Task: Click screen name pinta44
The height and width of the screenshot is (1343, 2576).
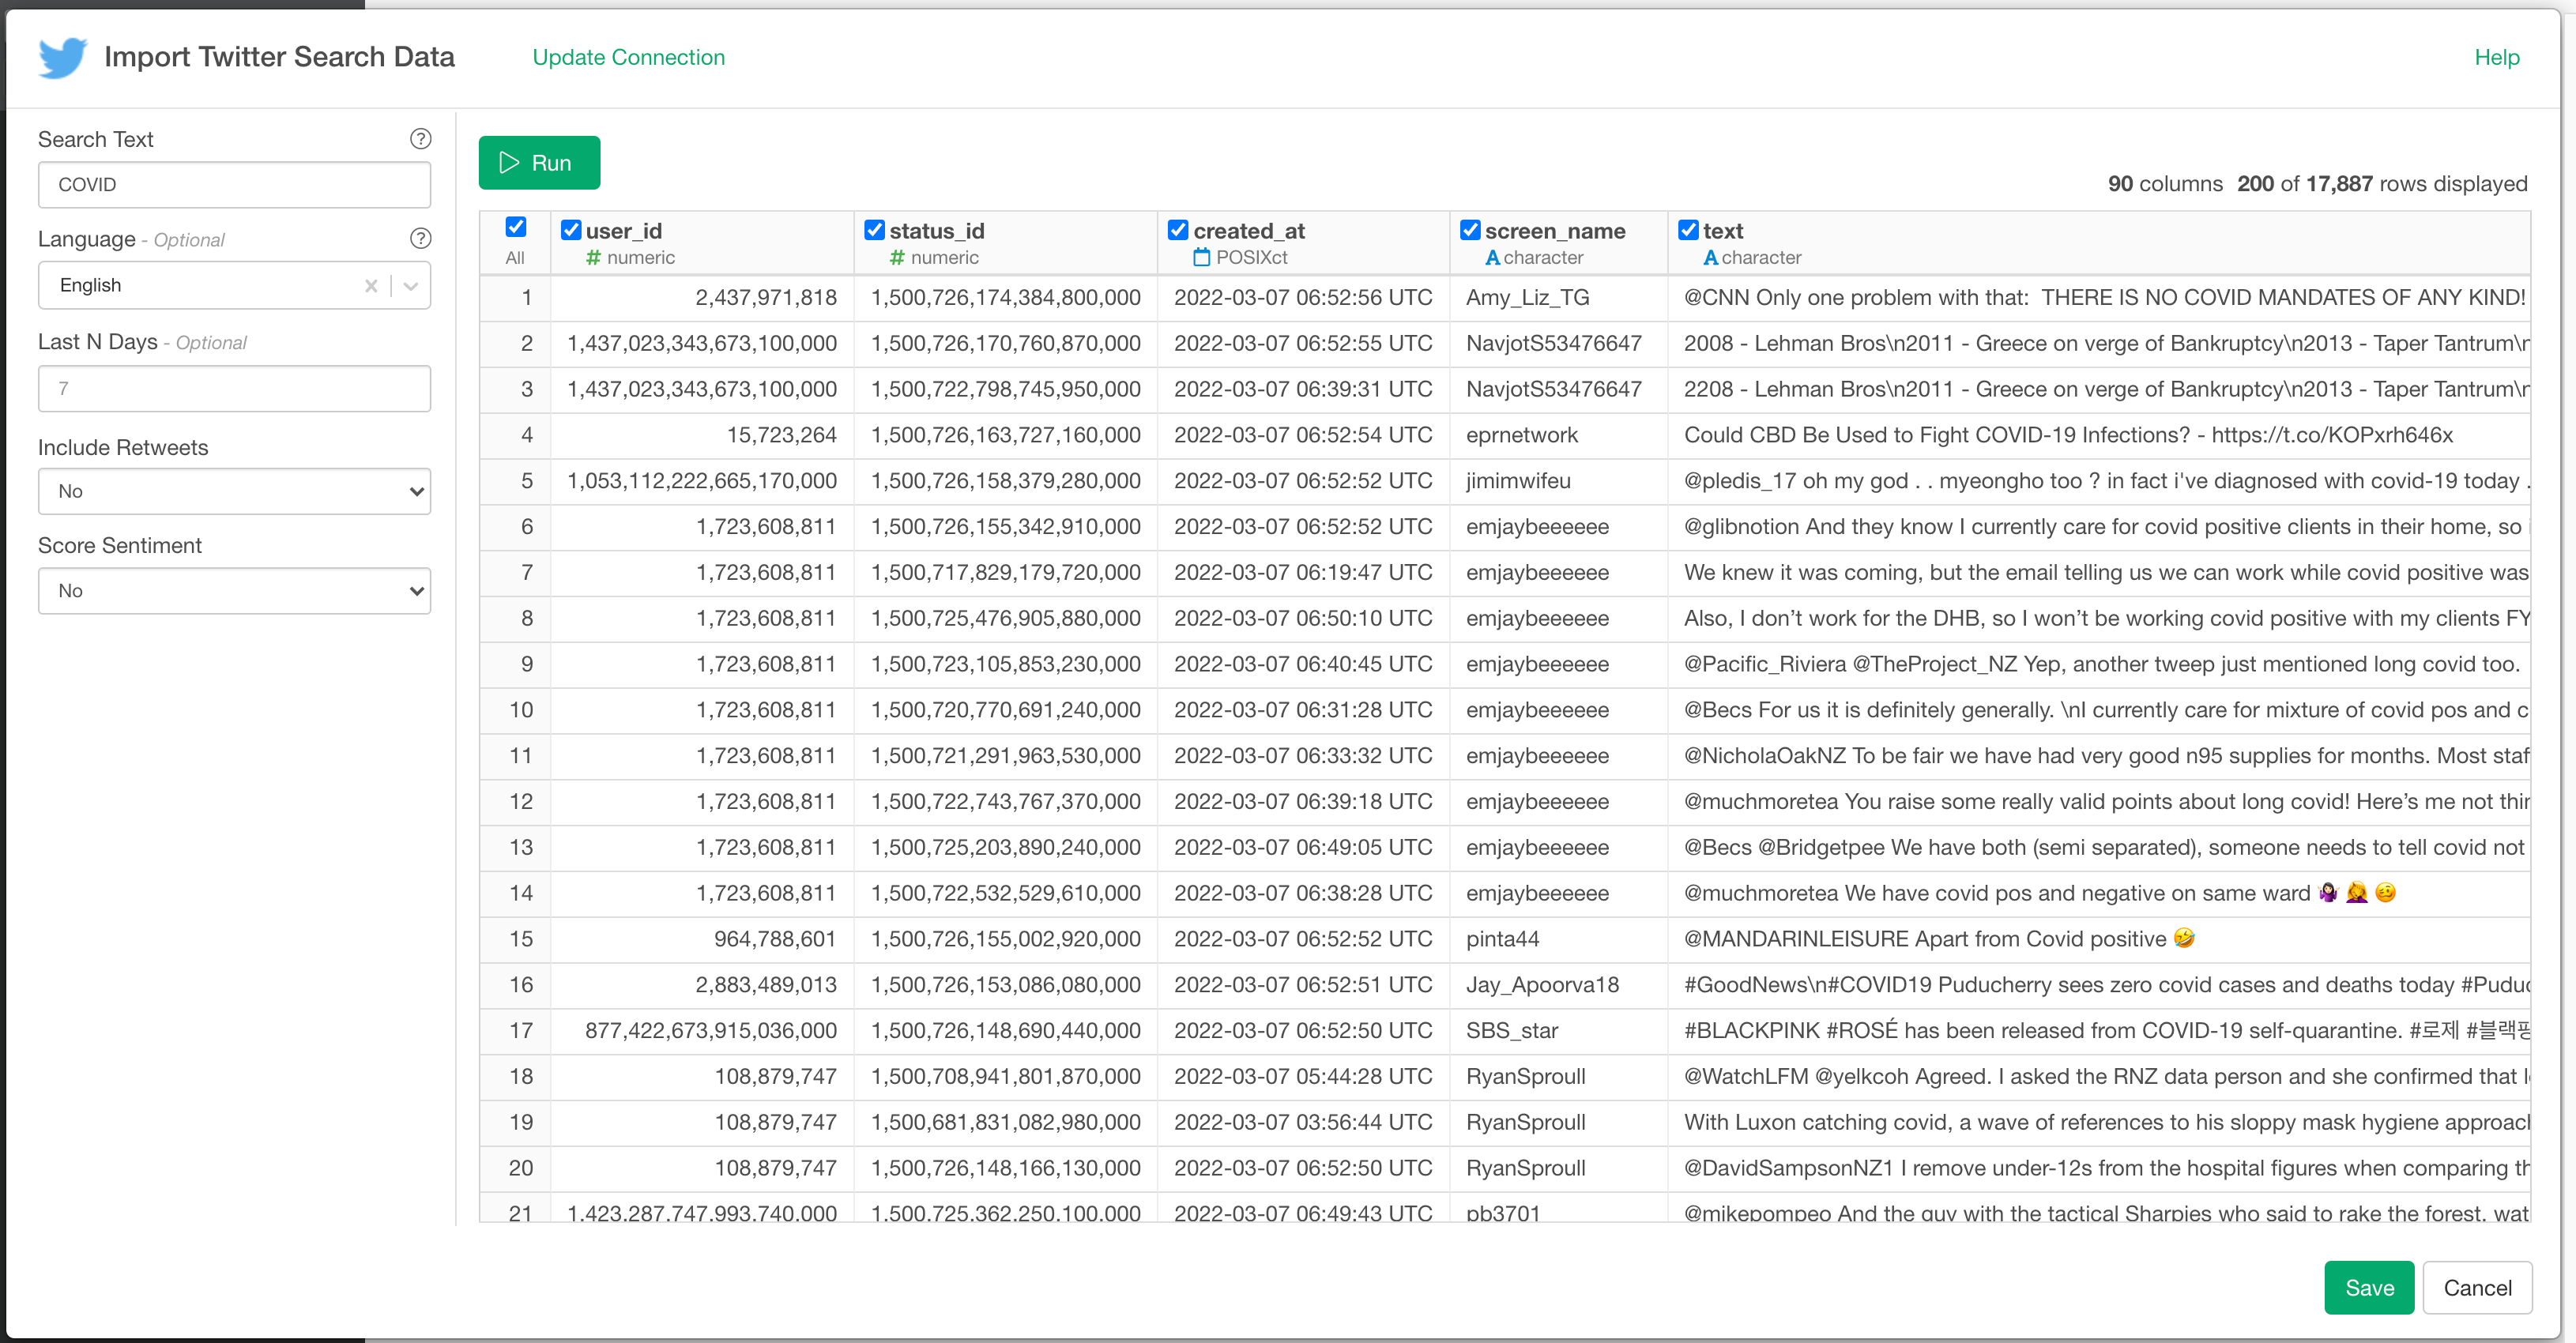Action: click(1502, 939)
